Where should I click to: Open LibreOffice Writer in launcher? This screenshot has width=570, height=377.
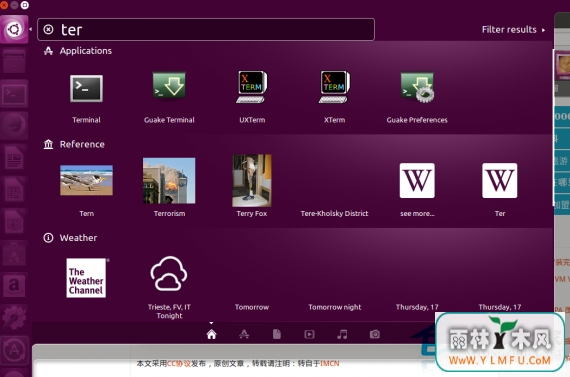click(14, 157)
